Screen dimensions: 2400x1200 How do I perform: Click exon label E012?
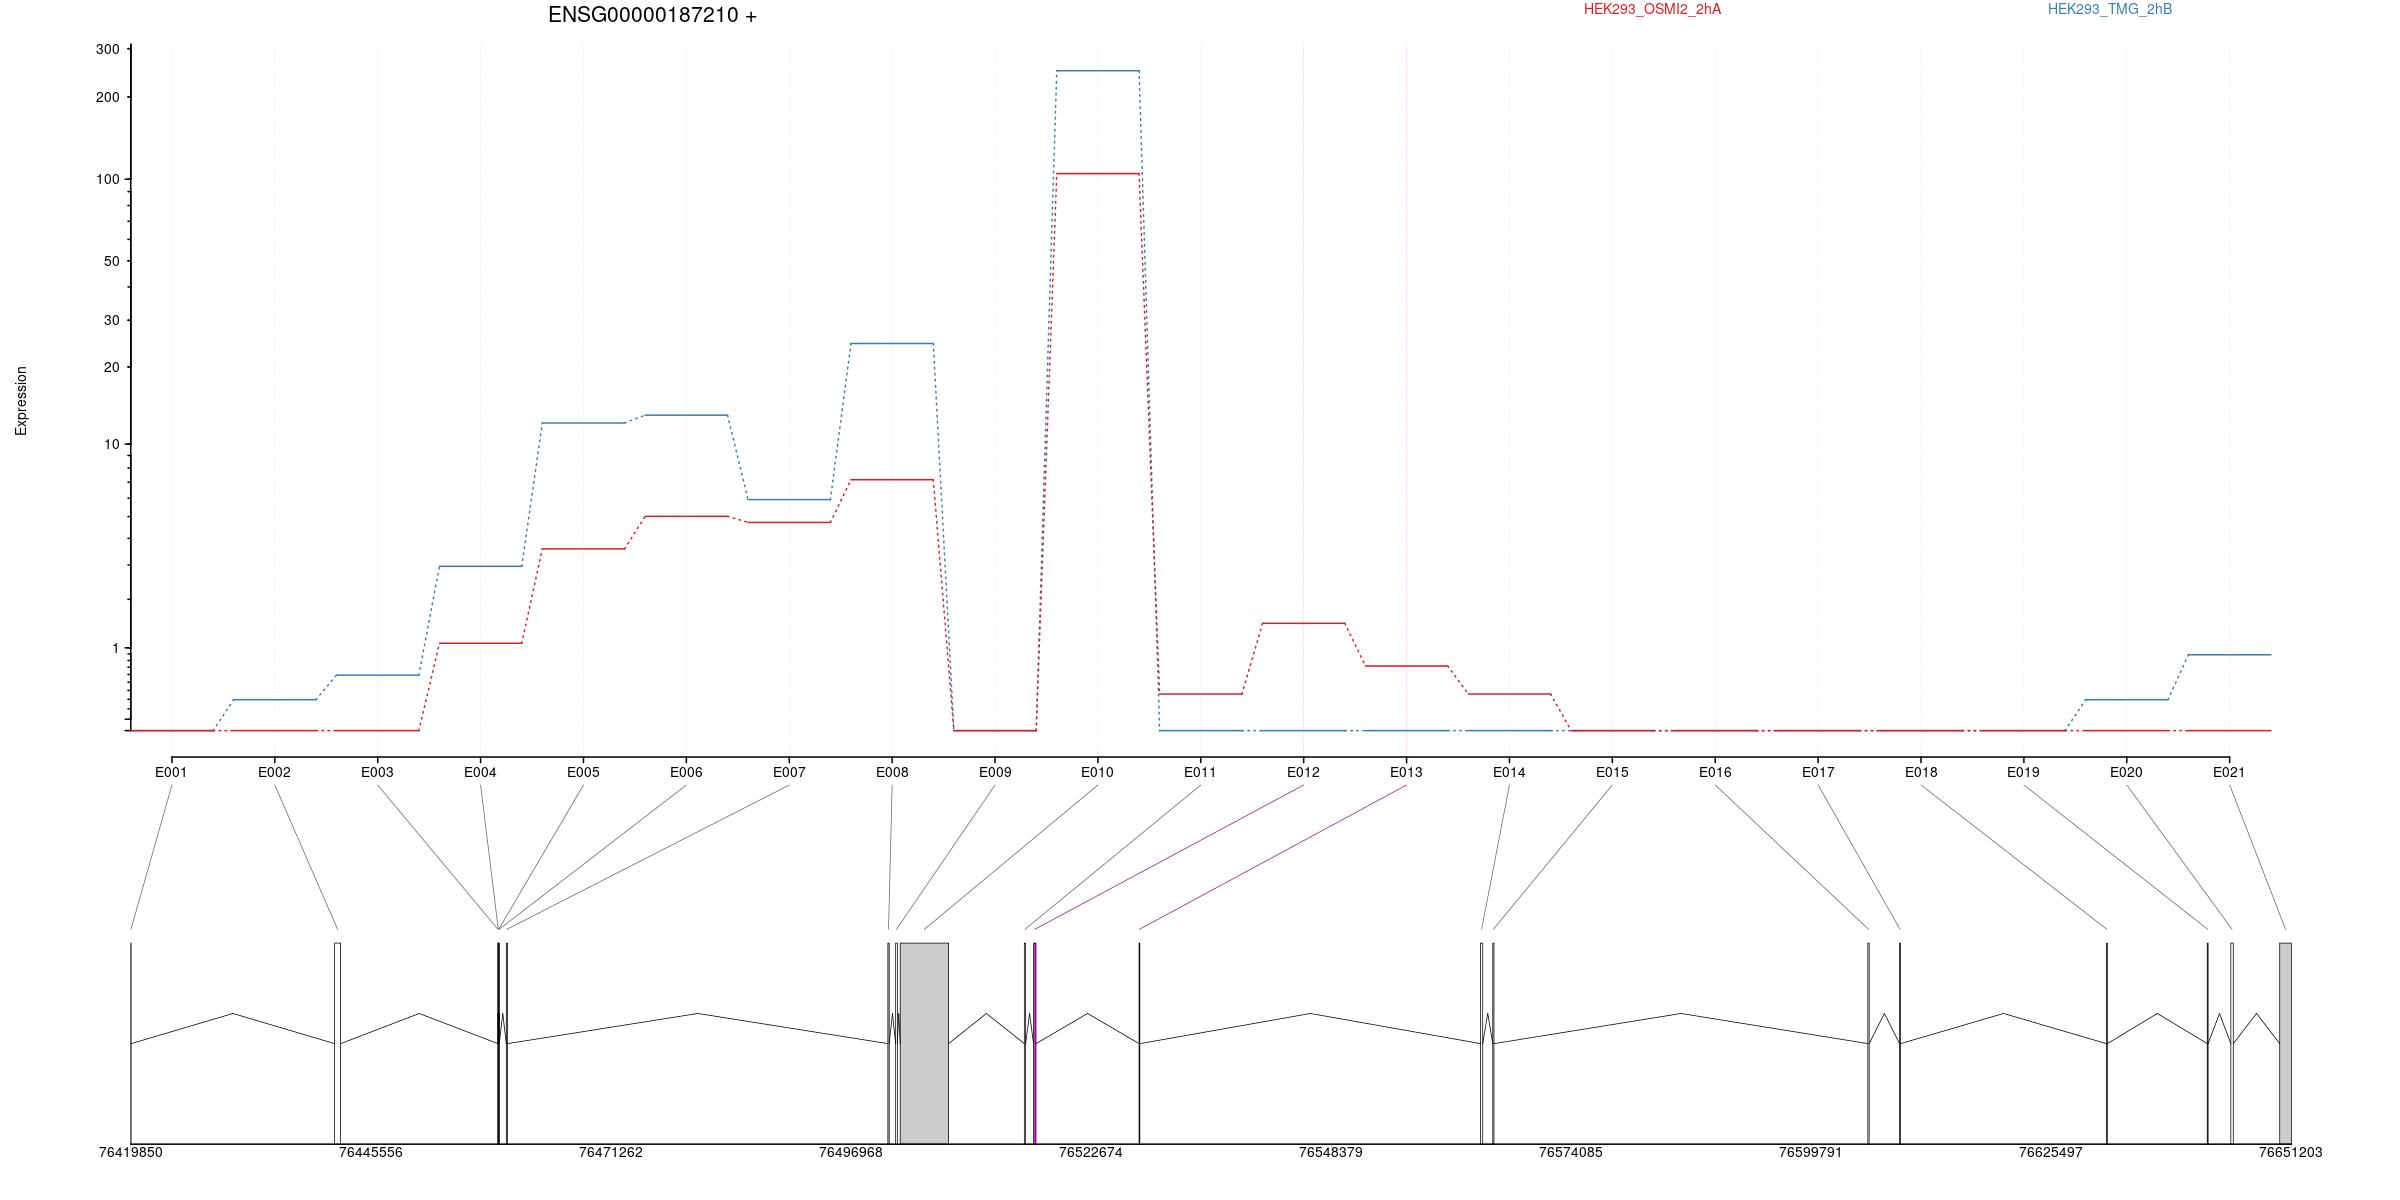(1303, 772)
